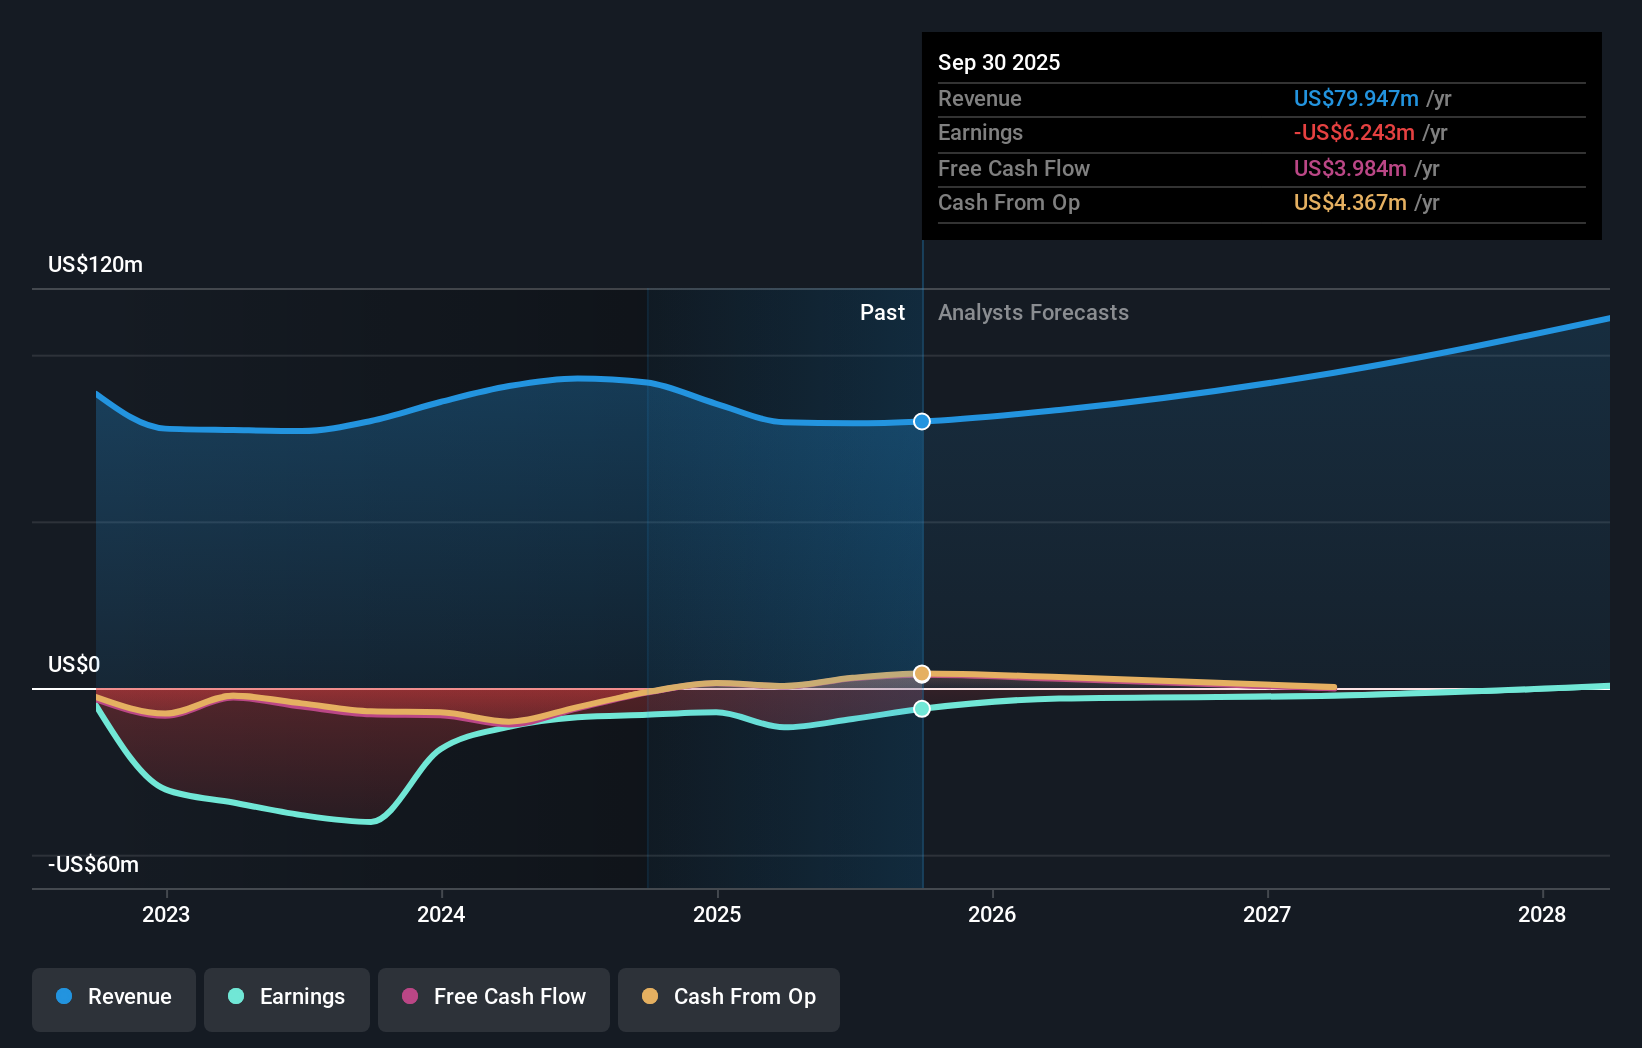Screen dimensions: 1642x1048
Task: Open the Sep 30 2025 tooltip header
Action: pos(998,62)
